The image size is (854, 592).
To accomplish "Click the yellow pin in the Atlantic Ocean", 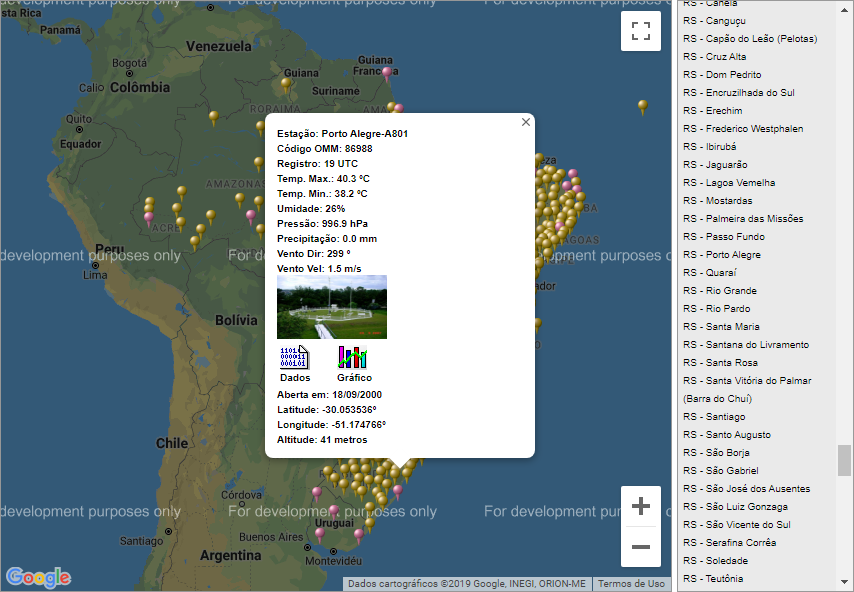I will 642,105.
